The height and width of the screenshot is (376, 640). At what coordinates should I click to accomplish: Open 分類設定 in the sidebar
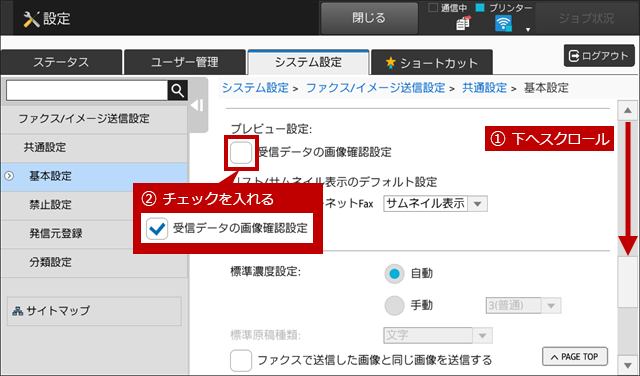(94, 262)
